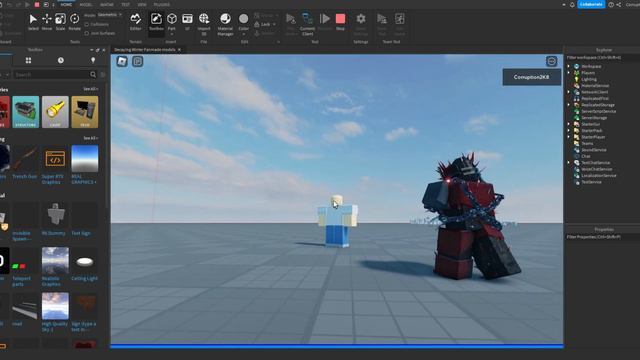Click the viewport three-dots menu button
The image size is (640, 360).
[551, 61]
